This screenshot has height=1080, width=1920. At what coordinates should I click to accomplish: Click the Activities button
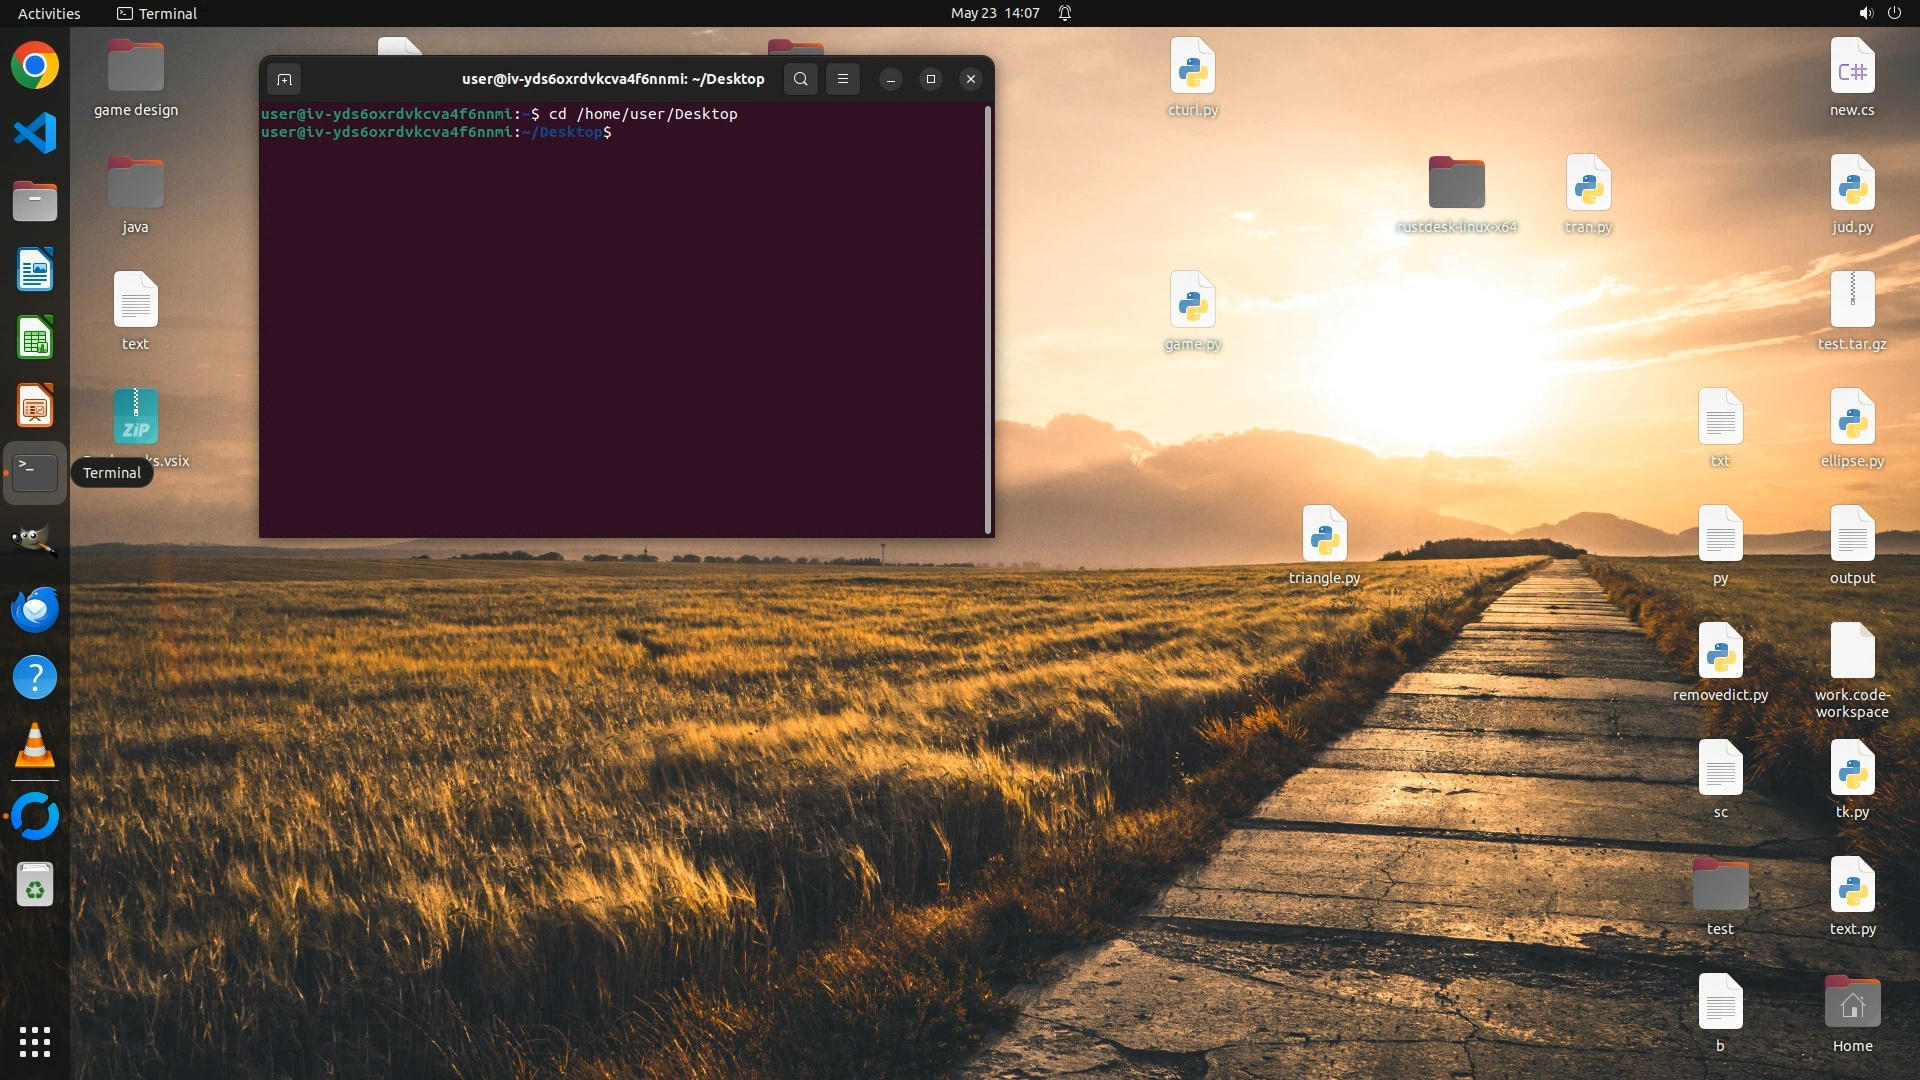point(49,13)
